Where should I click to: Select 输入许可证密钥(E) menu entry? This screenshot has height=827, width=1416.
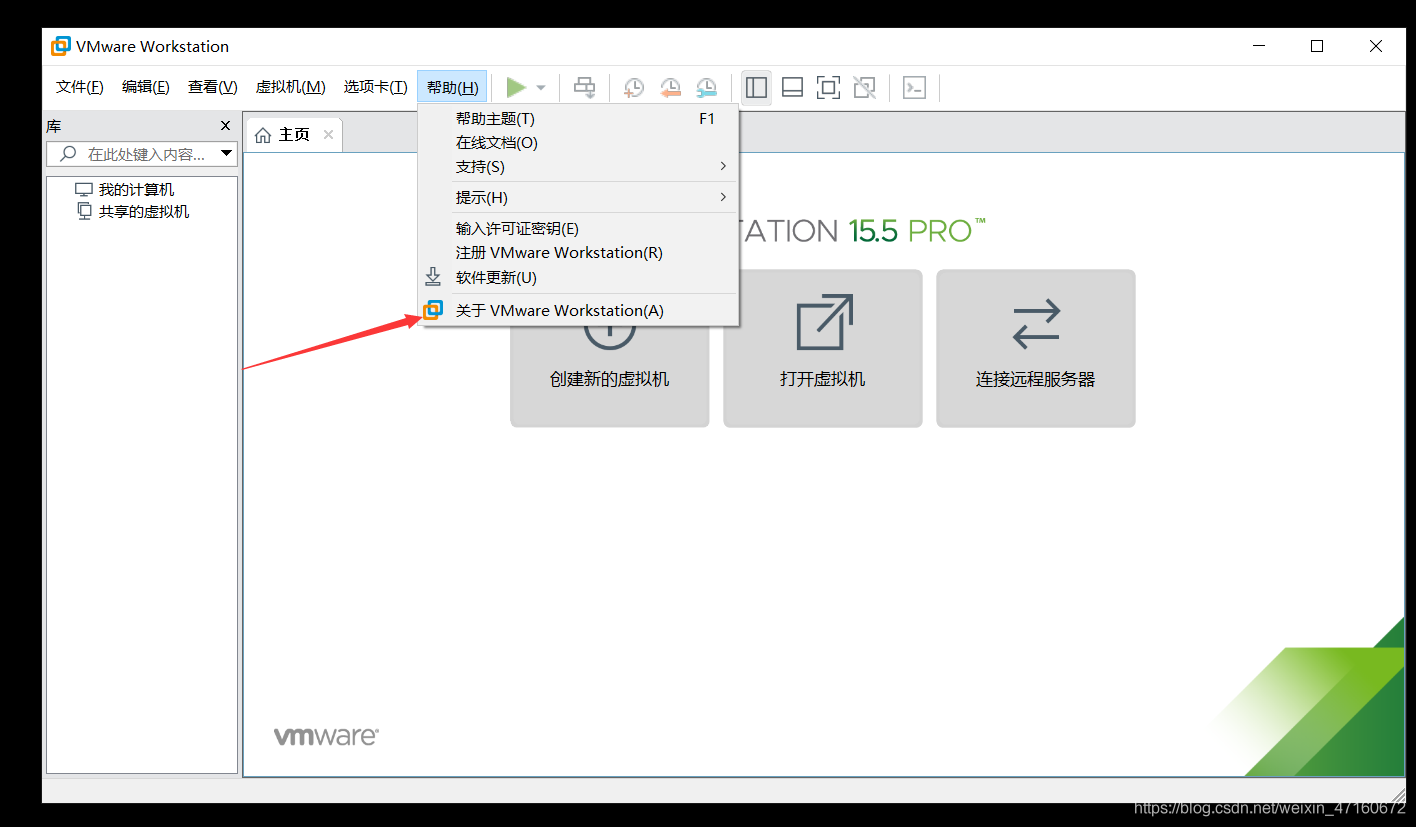tap(579, 229)
